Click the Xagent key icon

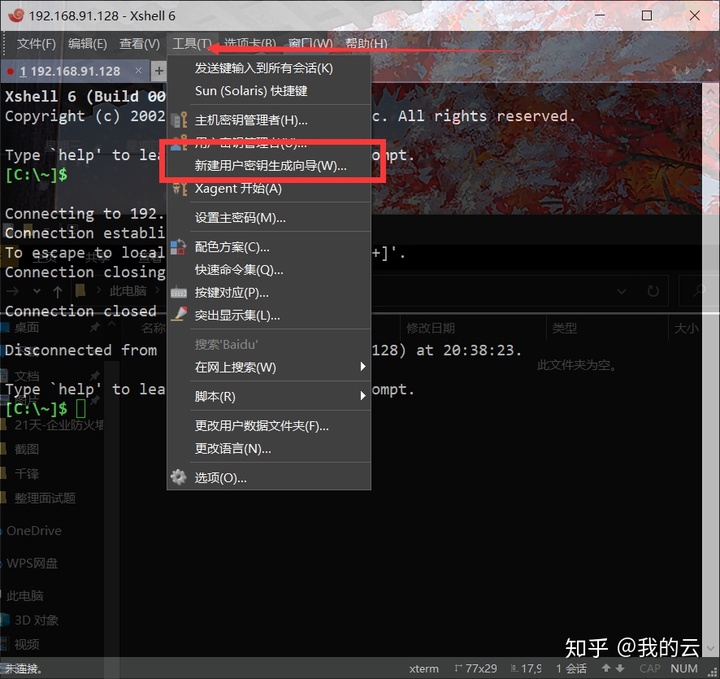(180, 189)
